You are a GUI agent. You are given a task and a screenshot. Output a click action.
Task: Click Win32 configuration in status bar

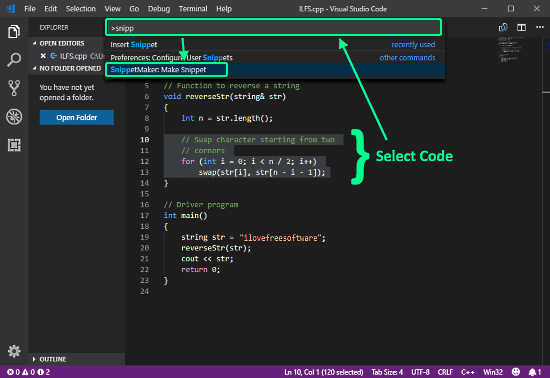[x=493, y=372]
